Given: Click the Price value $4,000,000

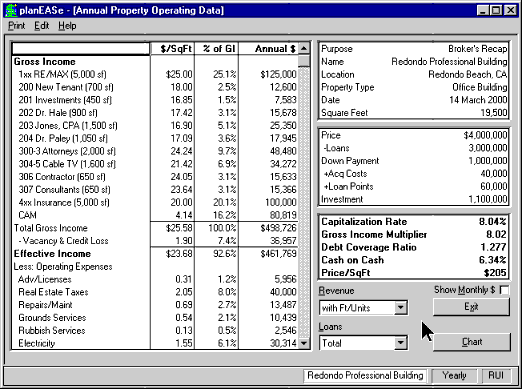Looking at the screenshot, I should 485,135.
